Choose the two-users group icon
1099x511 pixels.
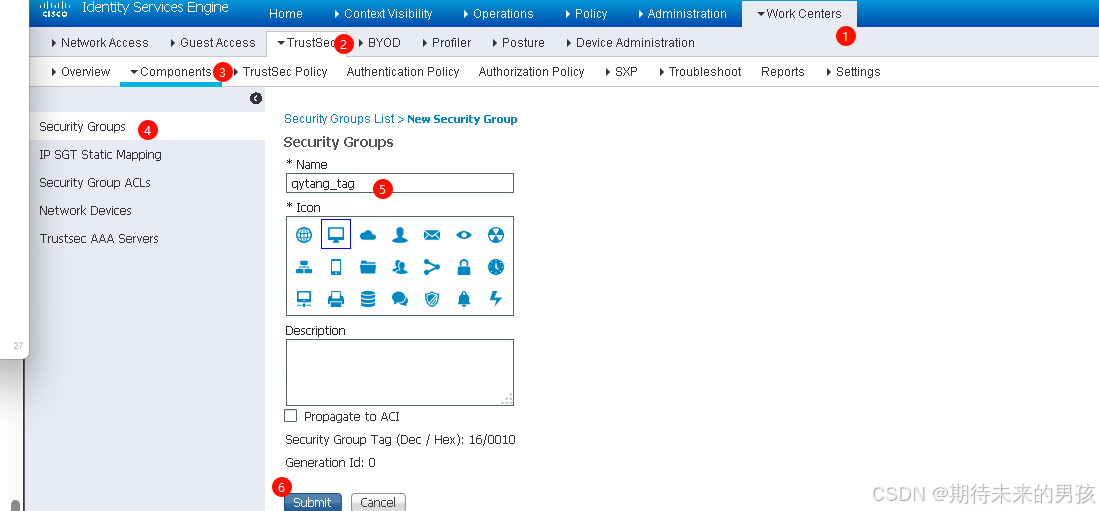[x=400, y=267]
